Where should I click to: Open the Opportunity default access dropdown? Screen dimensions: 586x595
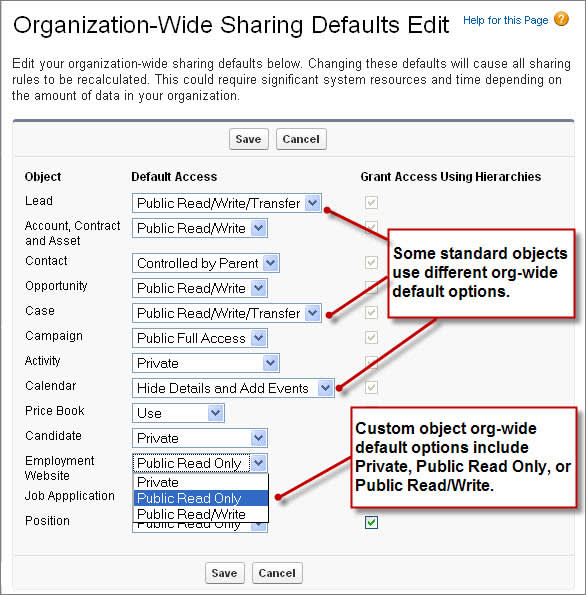200,288
